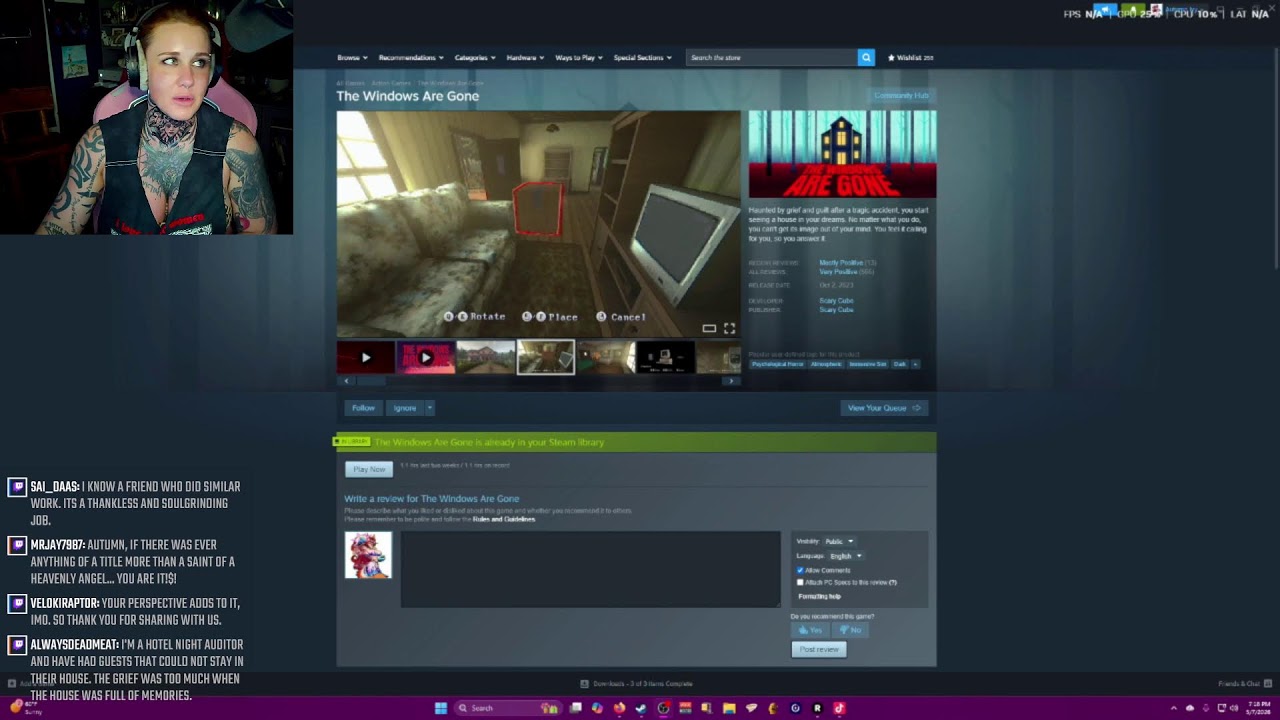Click View Your Queue button

click(884, 408)
